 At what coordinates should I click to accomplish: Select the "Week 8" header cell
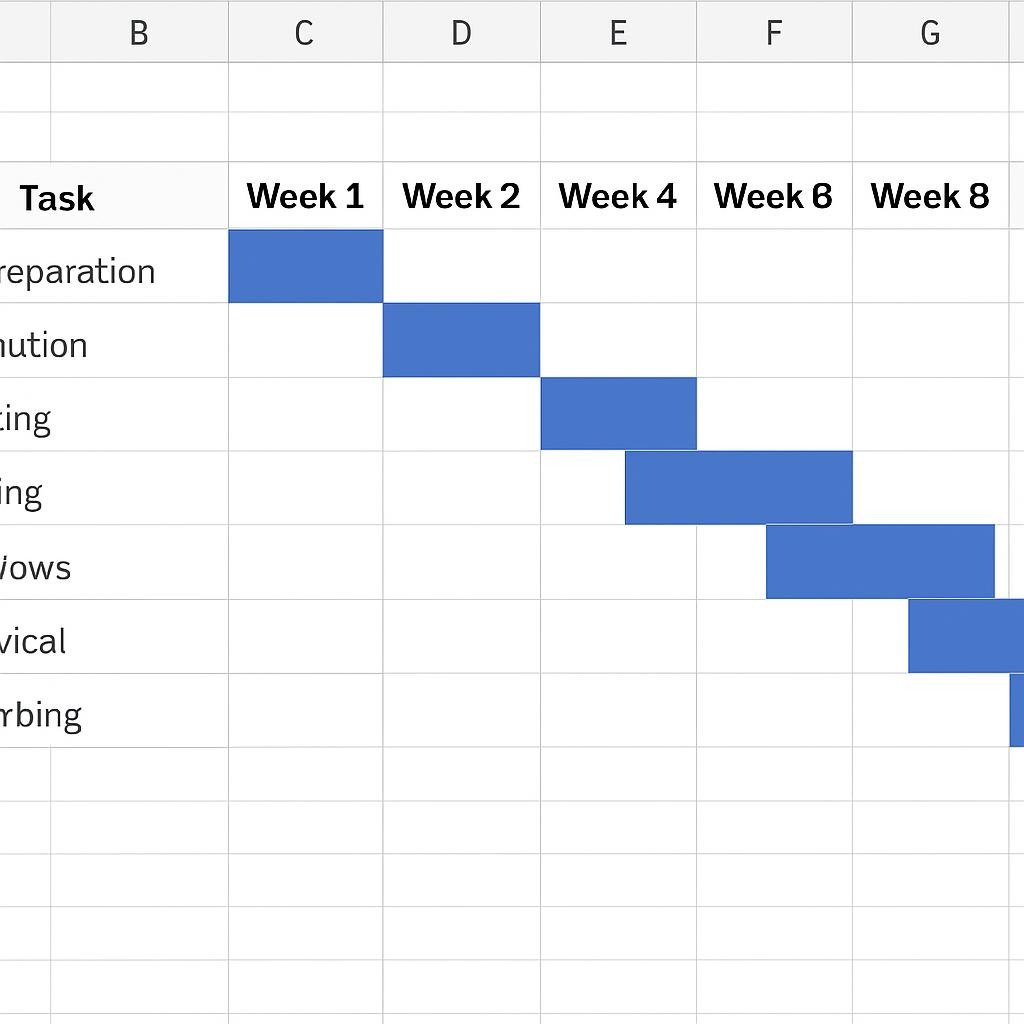(x=930, y=196)
